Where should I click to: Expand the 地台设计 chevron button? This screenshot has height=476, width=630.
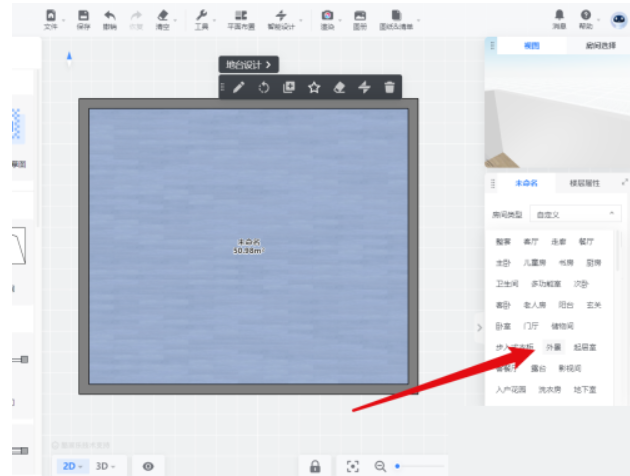[x=249, y=65]
